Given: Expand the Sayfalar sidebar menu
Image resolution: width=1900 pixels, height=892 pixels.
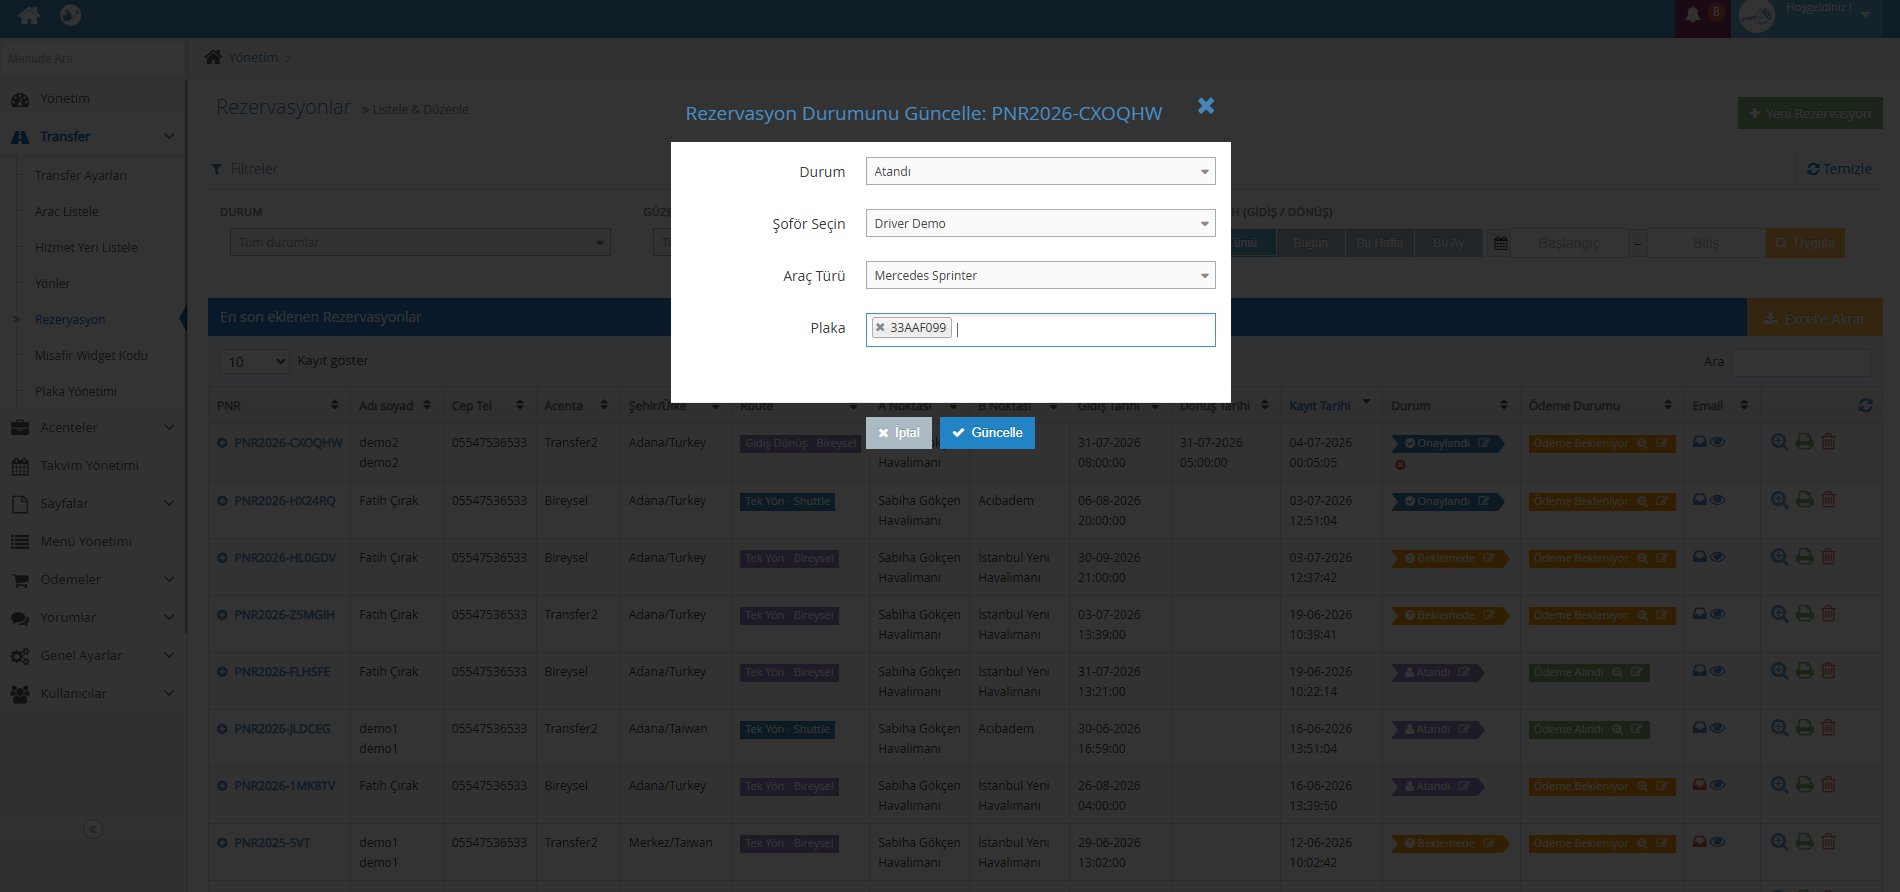Looking at the screenshot, I should pos(92,504).
